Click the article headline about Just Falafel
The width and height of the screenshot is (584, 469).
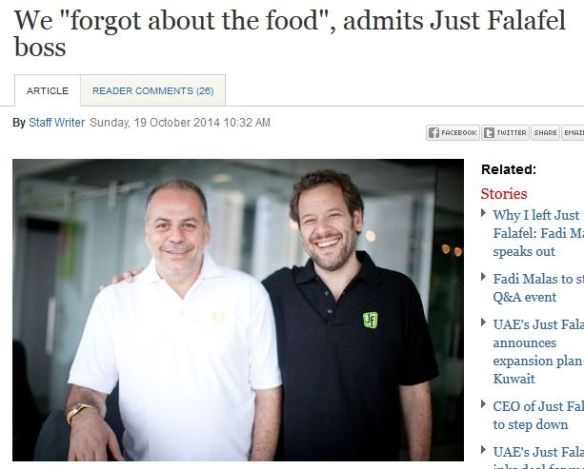pyautogui.click(x=290, y=34)
